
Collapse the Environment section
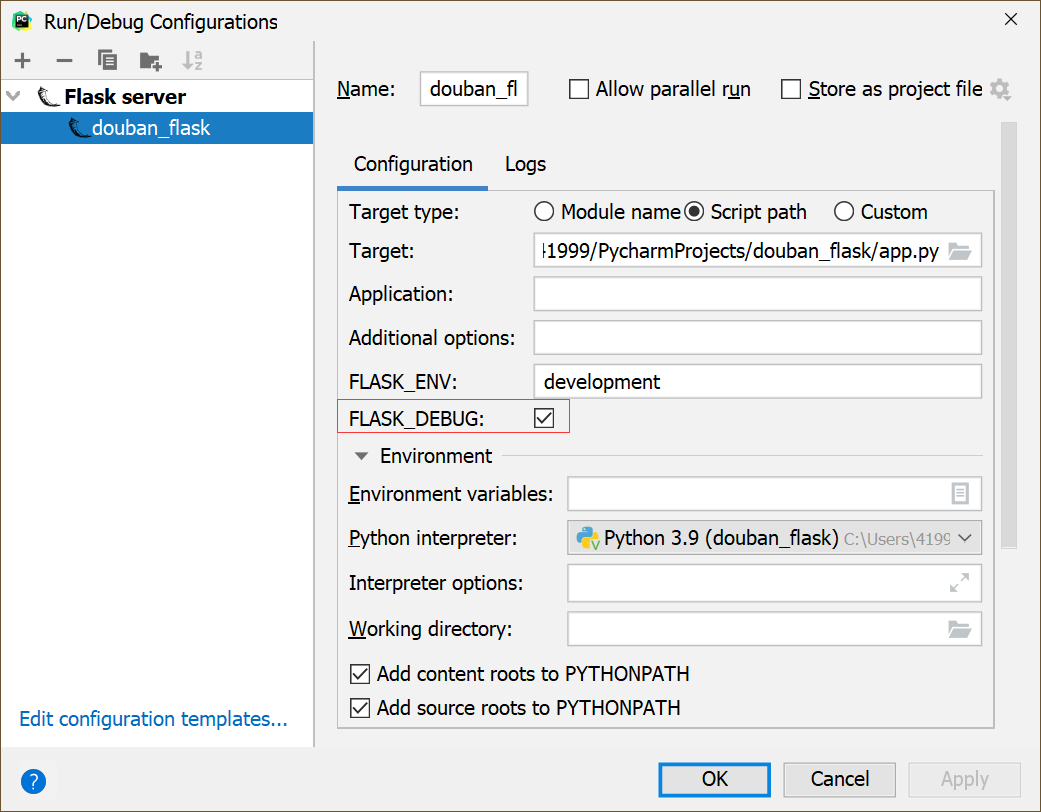coord(361,456)
